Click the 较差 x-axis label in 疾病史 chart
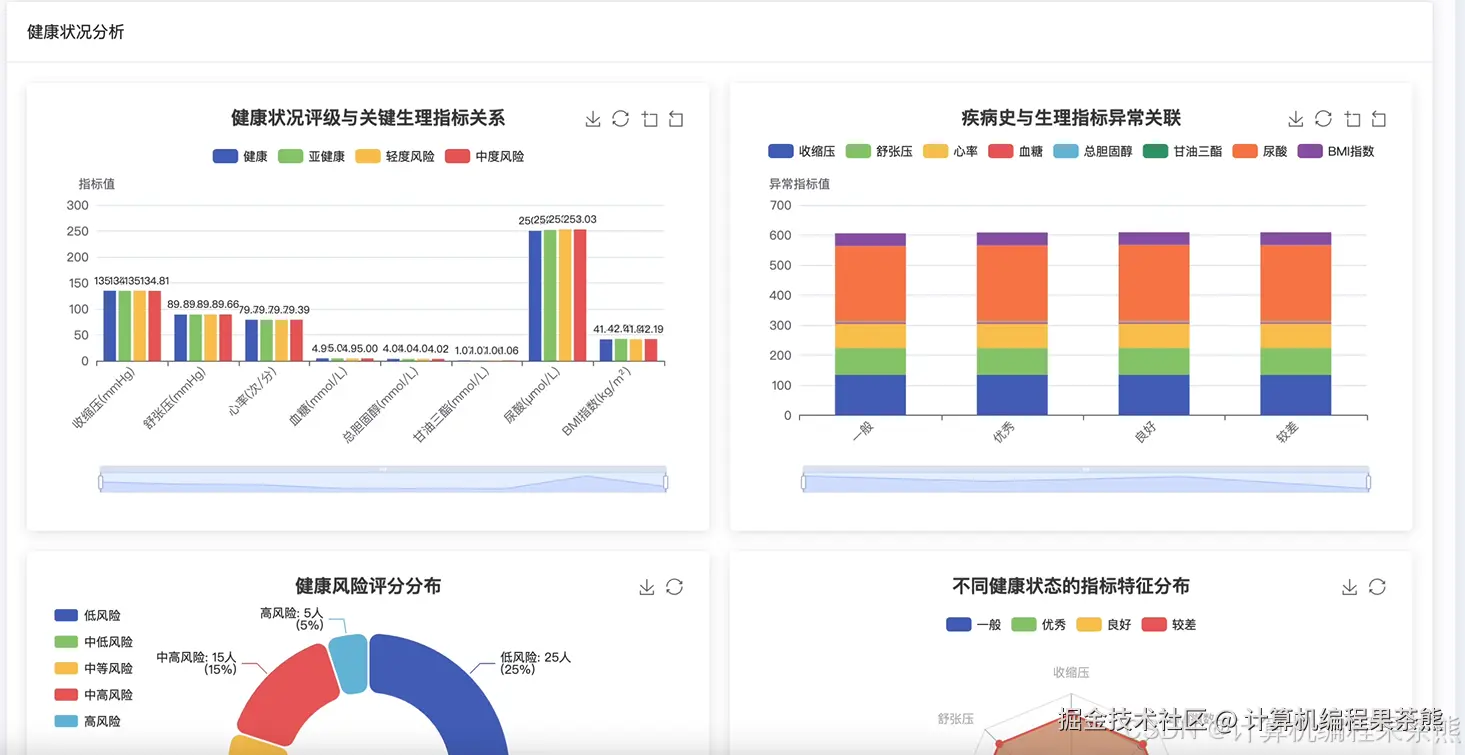Screen dimensions: 1465x755 (1288, 431)
